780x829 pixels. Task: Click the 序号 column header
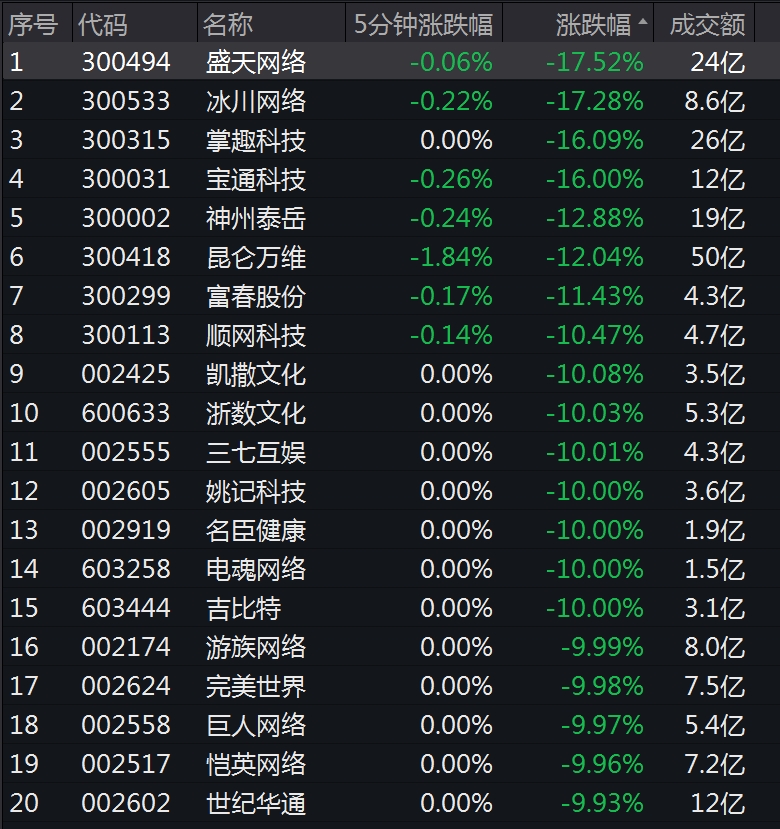click(x=33, y=24)
